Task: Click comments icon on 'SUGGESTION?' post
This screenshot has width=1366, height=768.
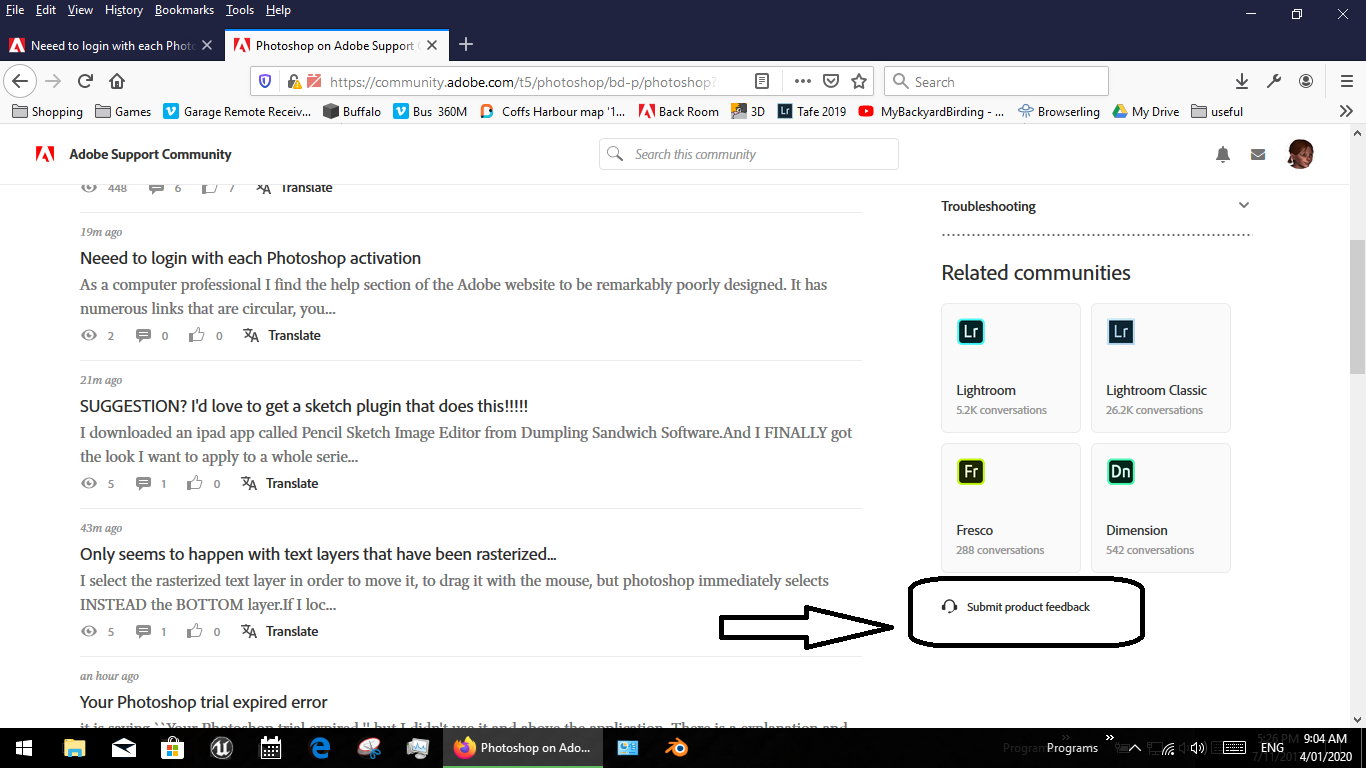Action: (x=143, y=483)
